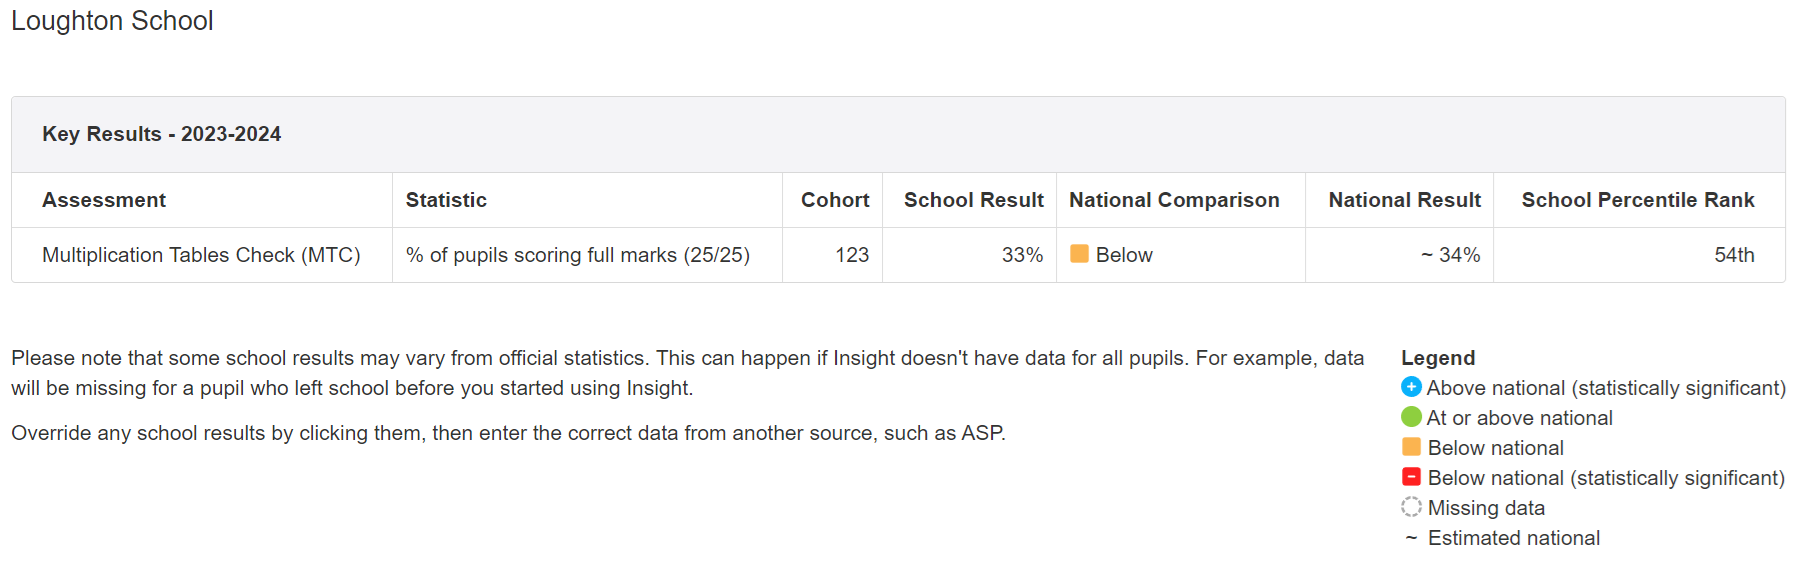1813x572 pixels.
Task: Click the Multiplication Tables Check (MTC) row
Action: coord(201,255)
